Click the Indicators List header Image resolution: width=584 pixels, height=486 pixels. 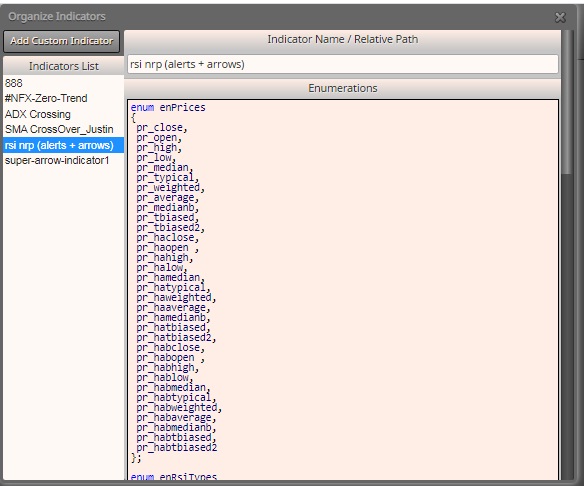pos(63,66)
